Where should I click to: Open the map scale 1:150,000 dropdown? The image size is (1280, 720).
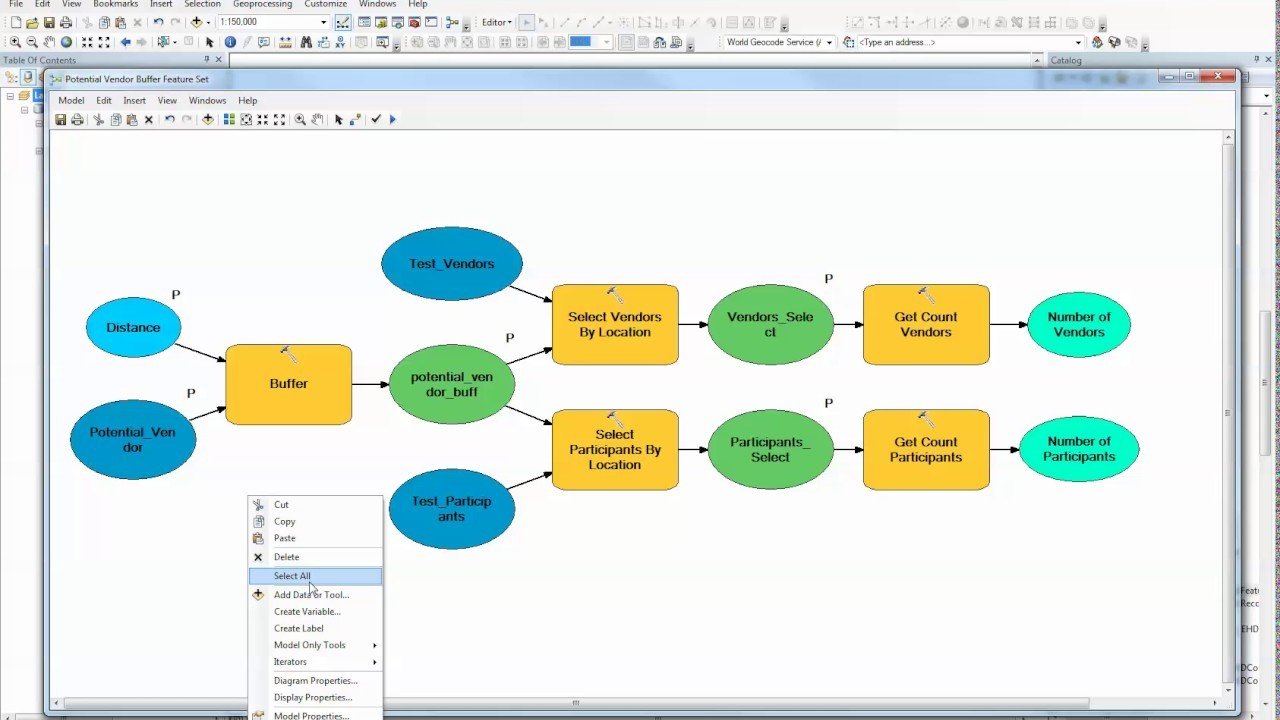point(324,22)
